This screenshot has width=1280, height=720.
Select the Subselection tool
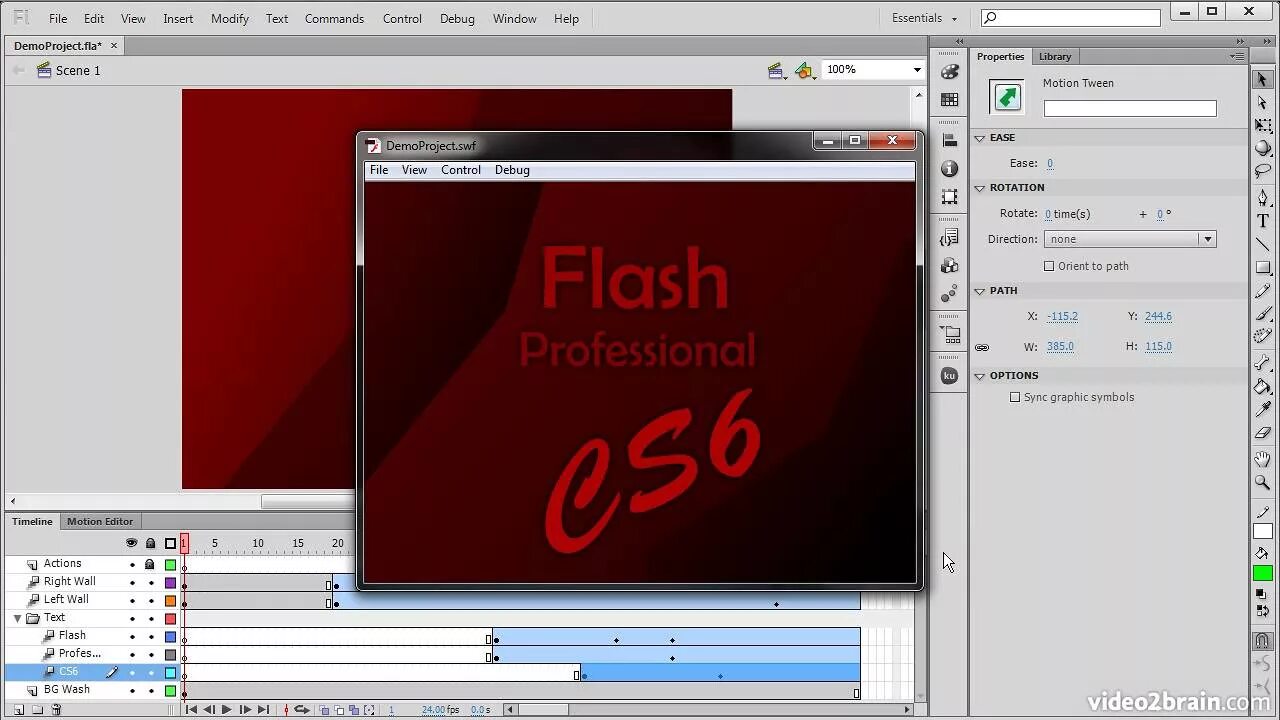[x=1262, y=102]
